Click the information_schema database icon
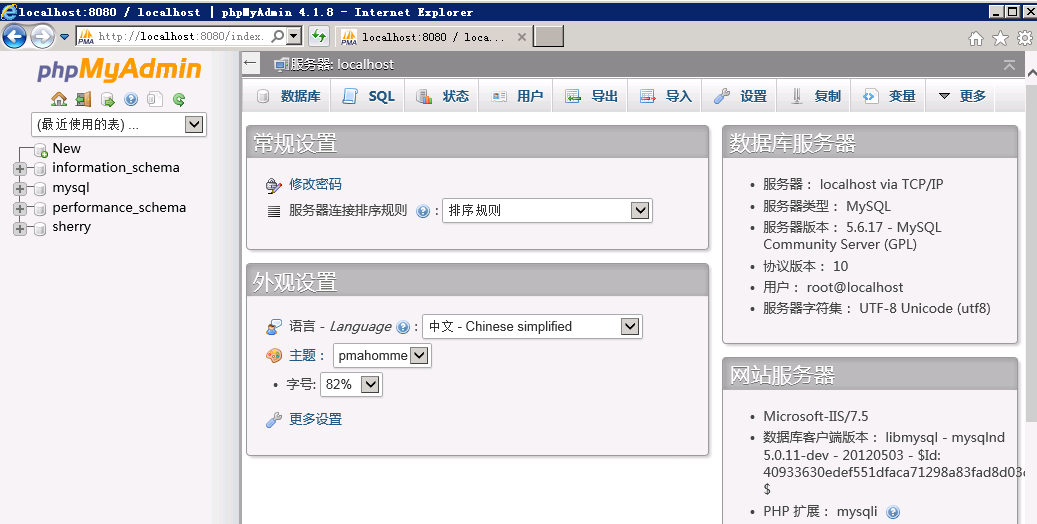The width and height of the screenshot is (1037, 524). point(40,169)
